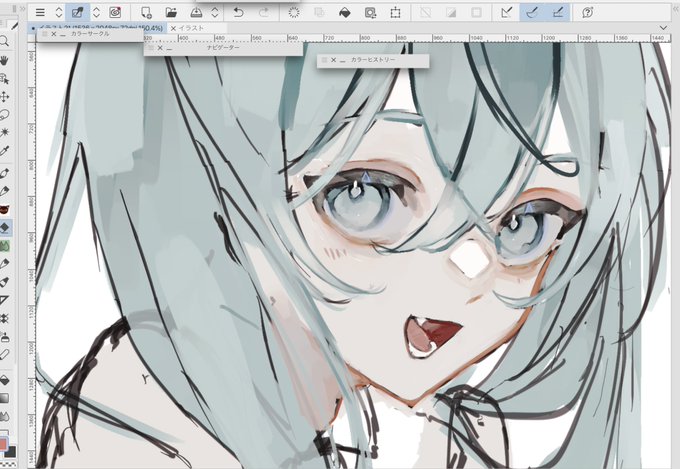Click the Open file folder icon
Viewport: 680px width, 469px height.
pos(171,13)
